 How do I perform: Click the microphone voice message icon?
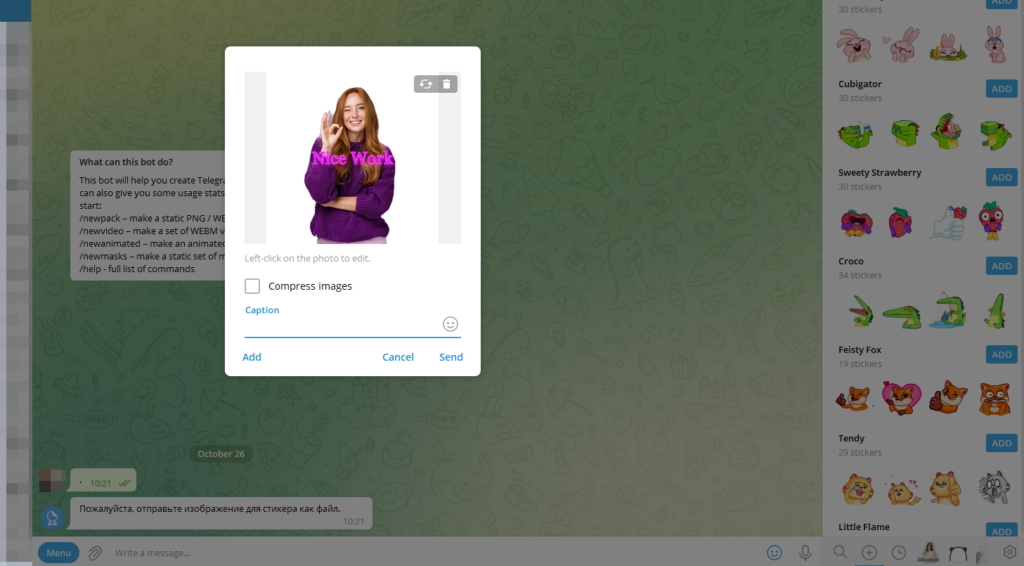point(805,553)
